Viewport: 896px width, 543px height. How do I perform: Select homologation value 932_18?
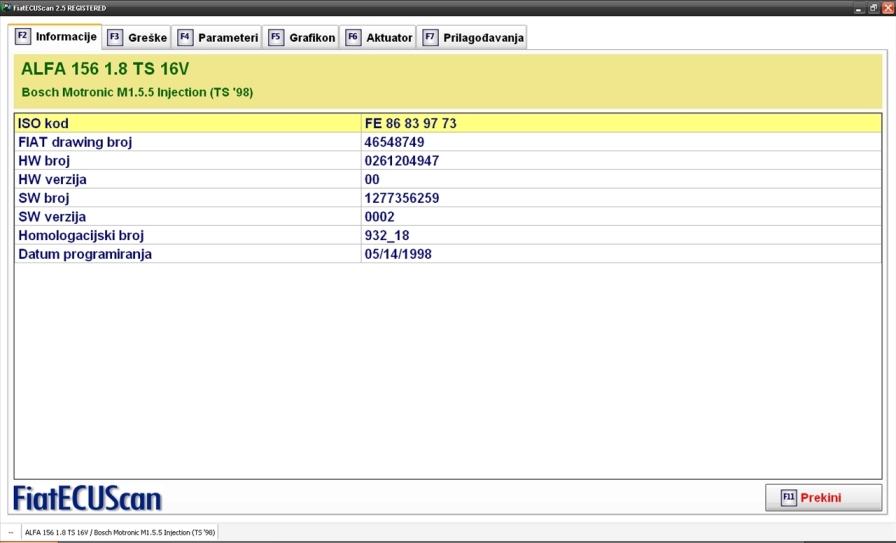coord(387,235)
